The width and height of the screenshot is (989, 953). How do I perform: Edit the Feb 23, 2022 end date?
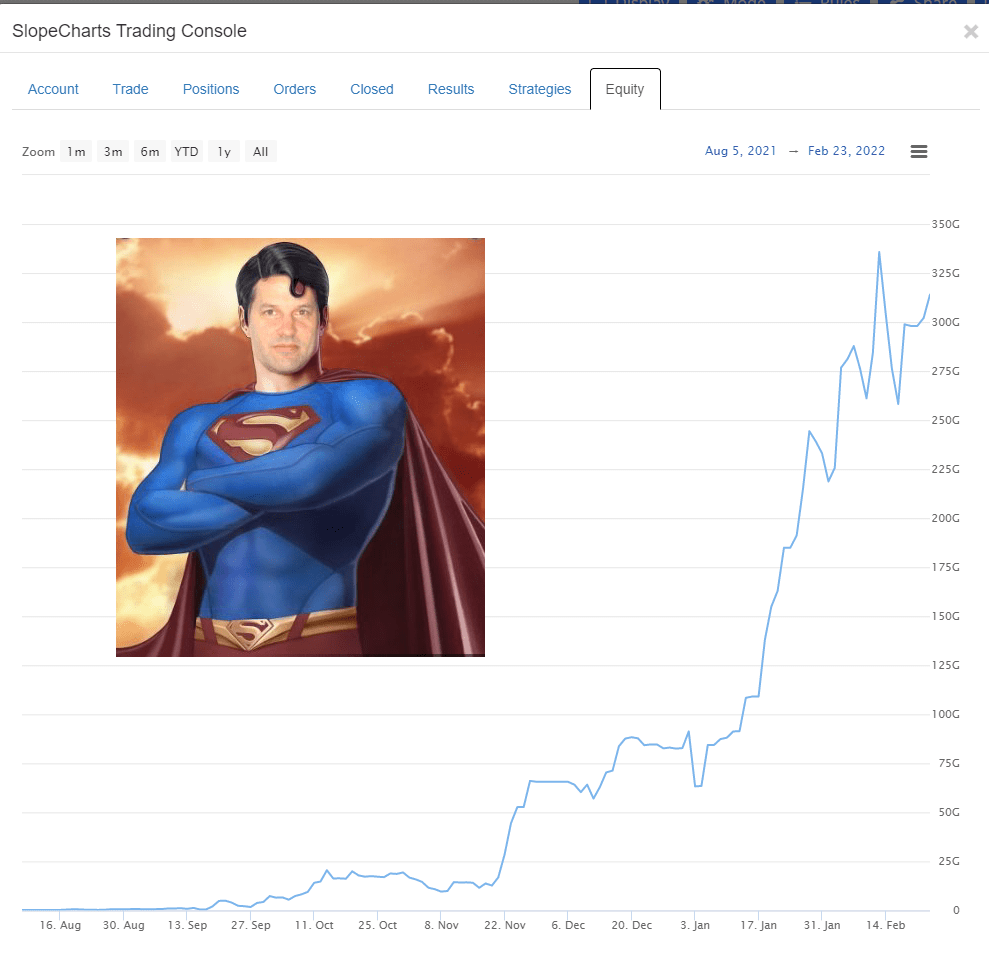pos(846,151)
